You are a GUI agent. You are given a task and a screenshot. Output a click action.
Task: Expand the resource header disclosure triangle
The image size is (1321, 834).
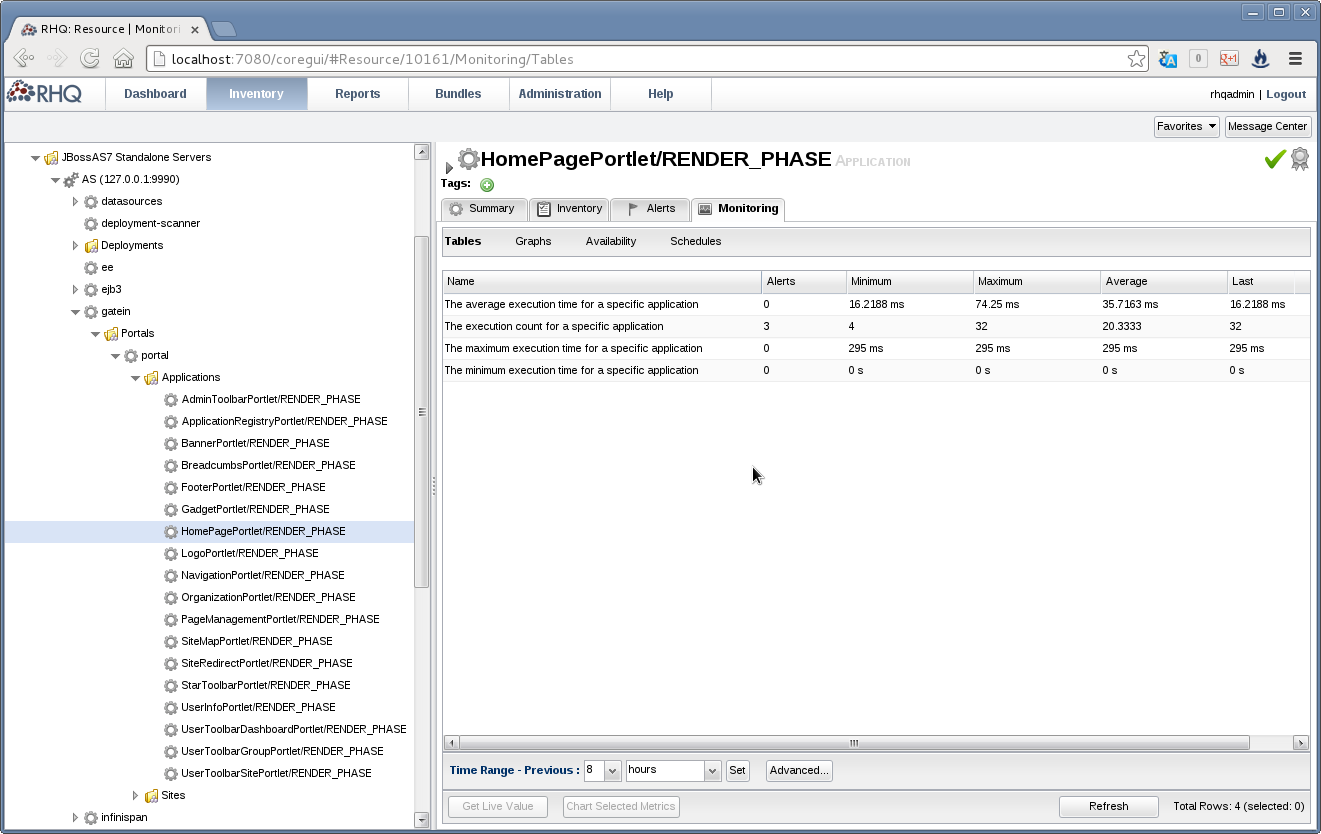[449, 167]
